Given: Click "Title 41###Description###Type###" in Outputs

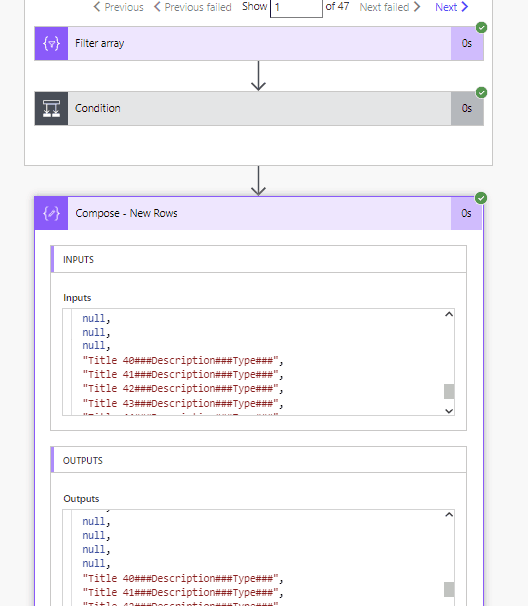Looking at the screenshot, I should (183, 592).
